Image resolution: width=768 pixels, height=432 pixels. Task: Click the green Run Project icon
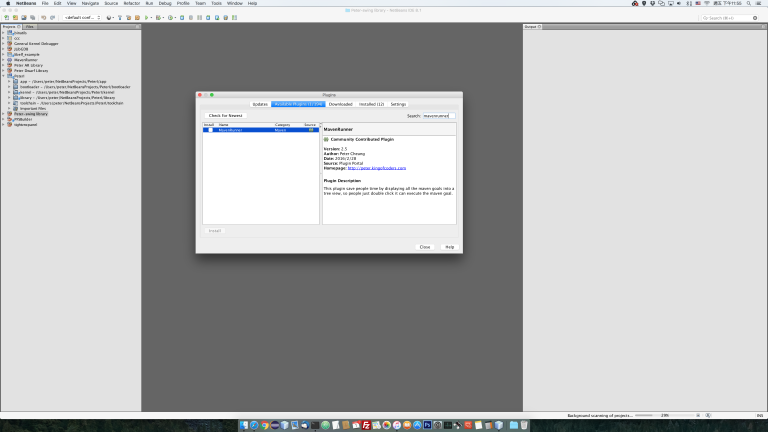pyautogui.click(x=146, y=18)
